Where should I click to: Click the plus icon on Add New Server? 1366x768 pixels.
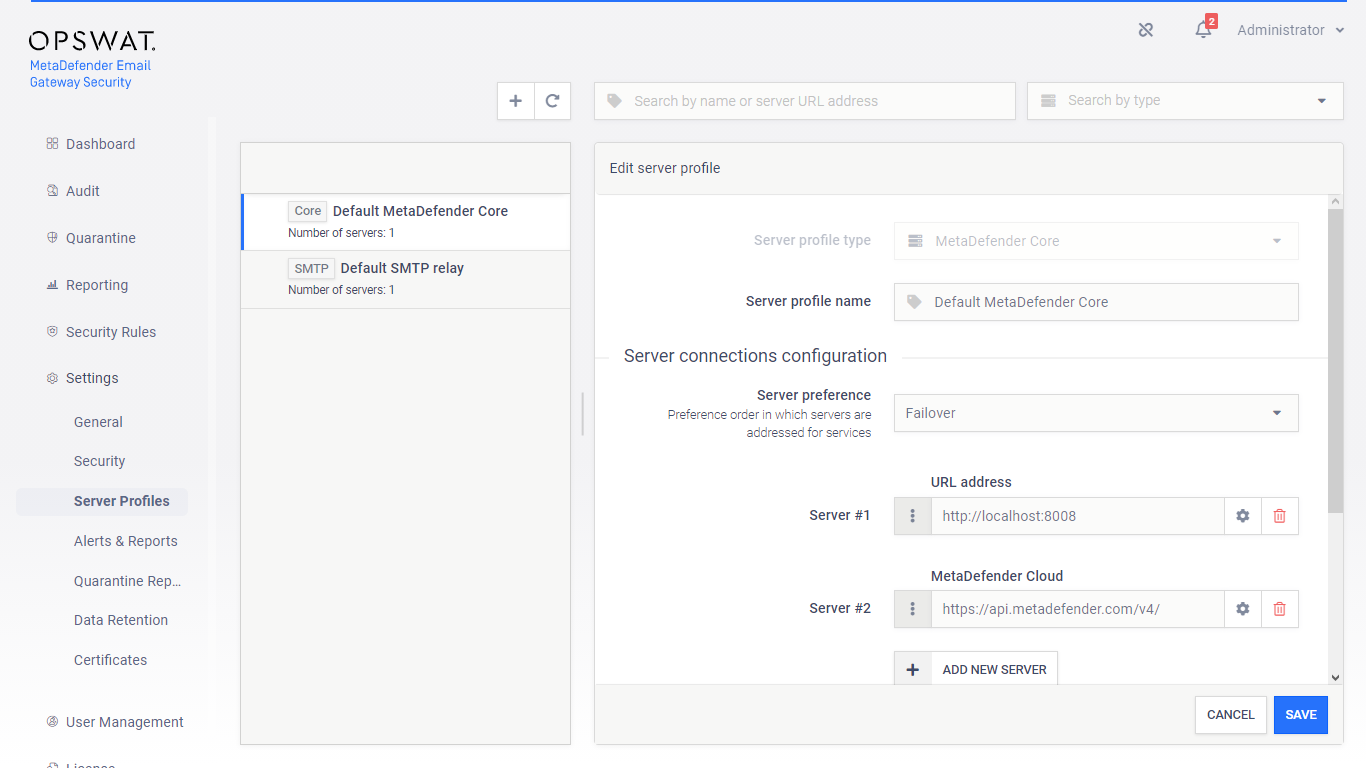912,670
